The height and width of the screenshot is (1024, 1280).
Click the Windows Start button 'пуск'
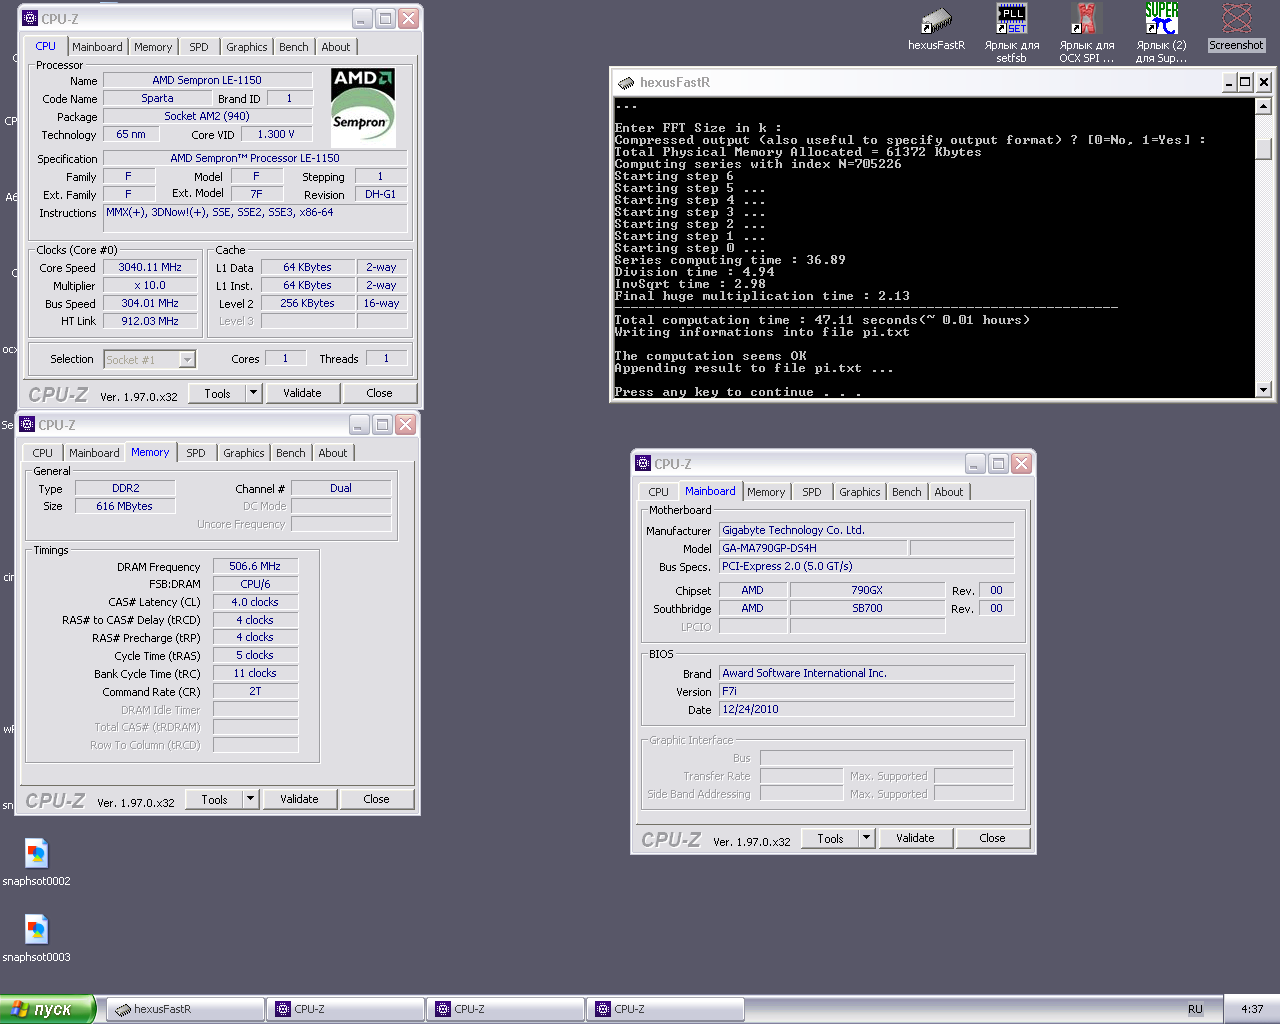coord(47,1009)
